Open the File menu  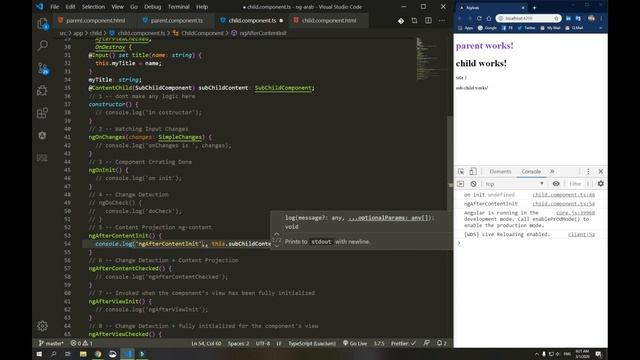(54, 7)
